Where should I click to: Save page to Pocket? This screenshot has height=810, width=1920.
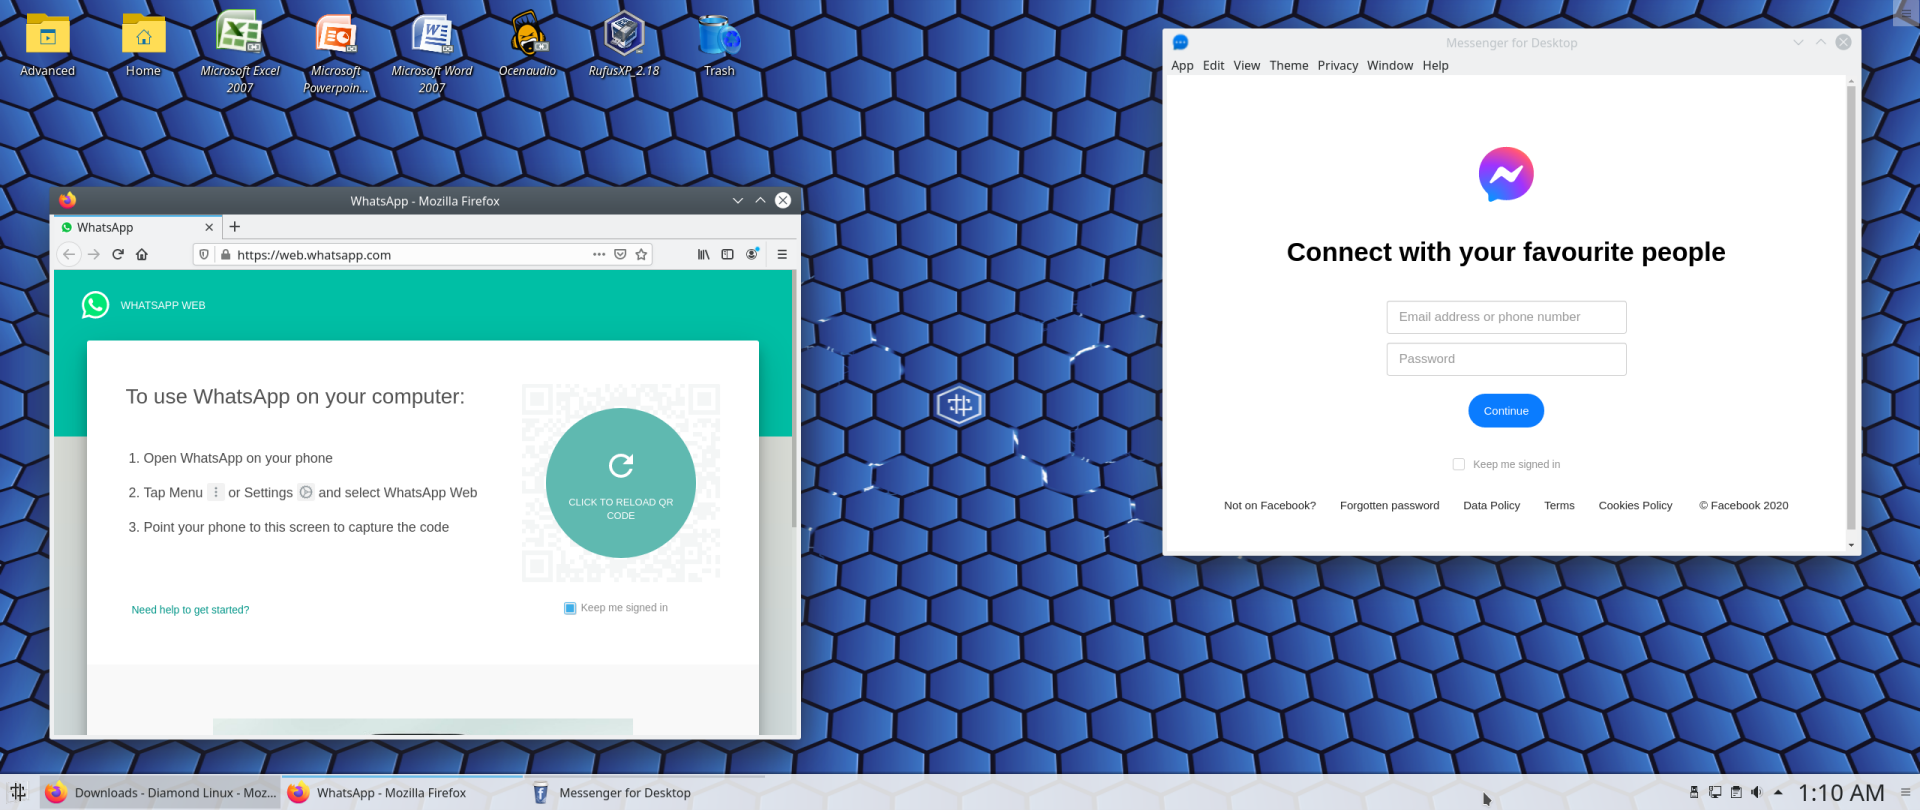[620, 254]
